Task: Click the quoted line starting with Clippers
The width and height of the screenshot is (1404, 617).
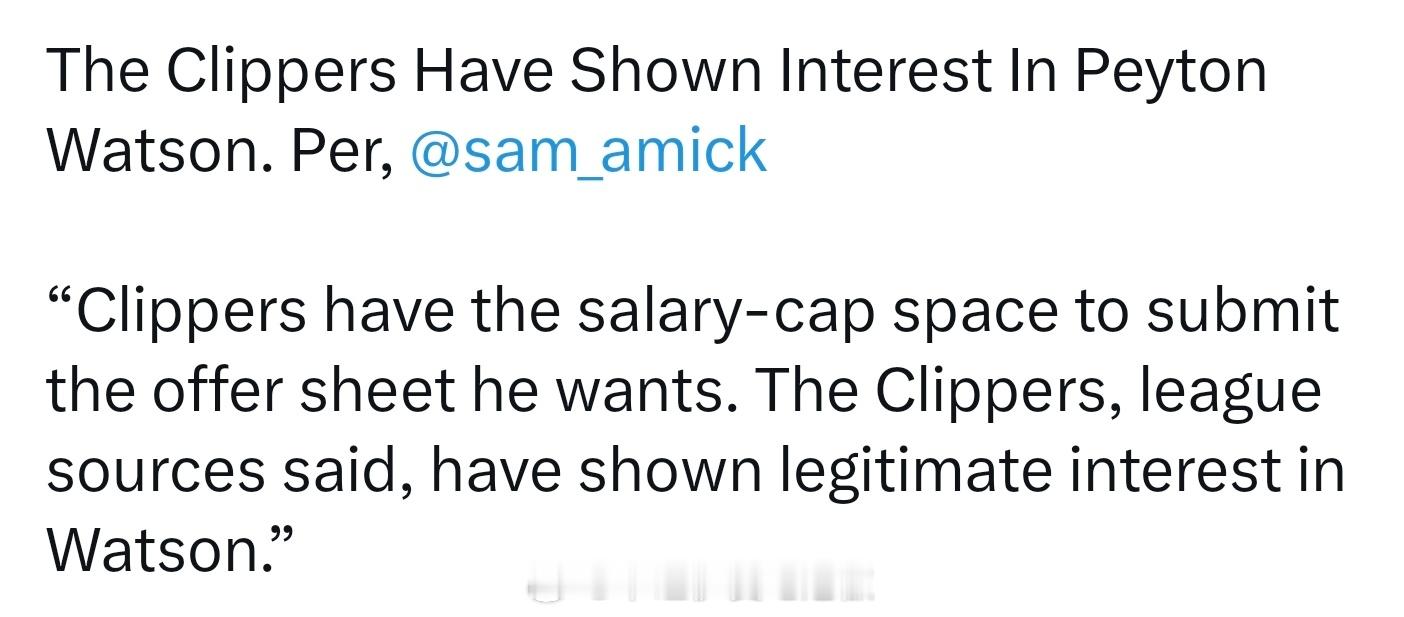Action: [x=693, y=312]
